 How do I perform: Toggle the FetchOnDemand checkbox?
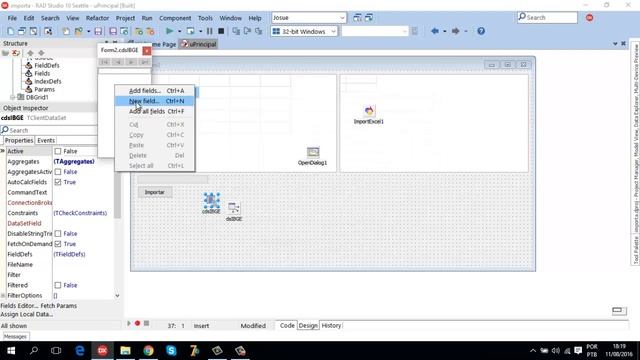tap(58, 244)
